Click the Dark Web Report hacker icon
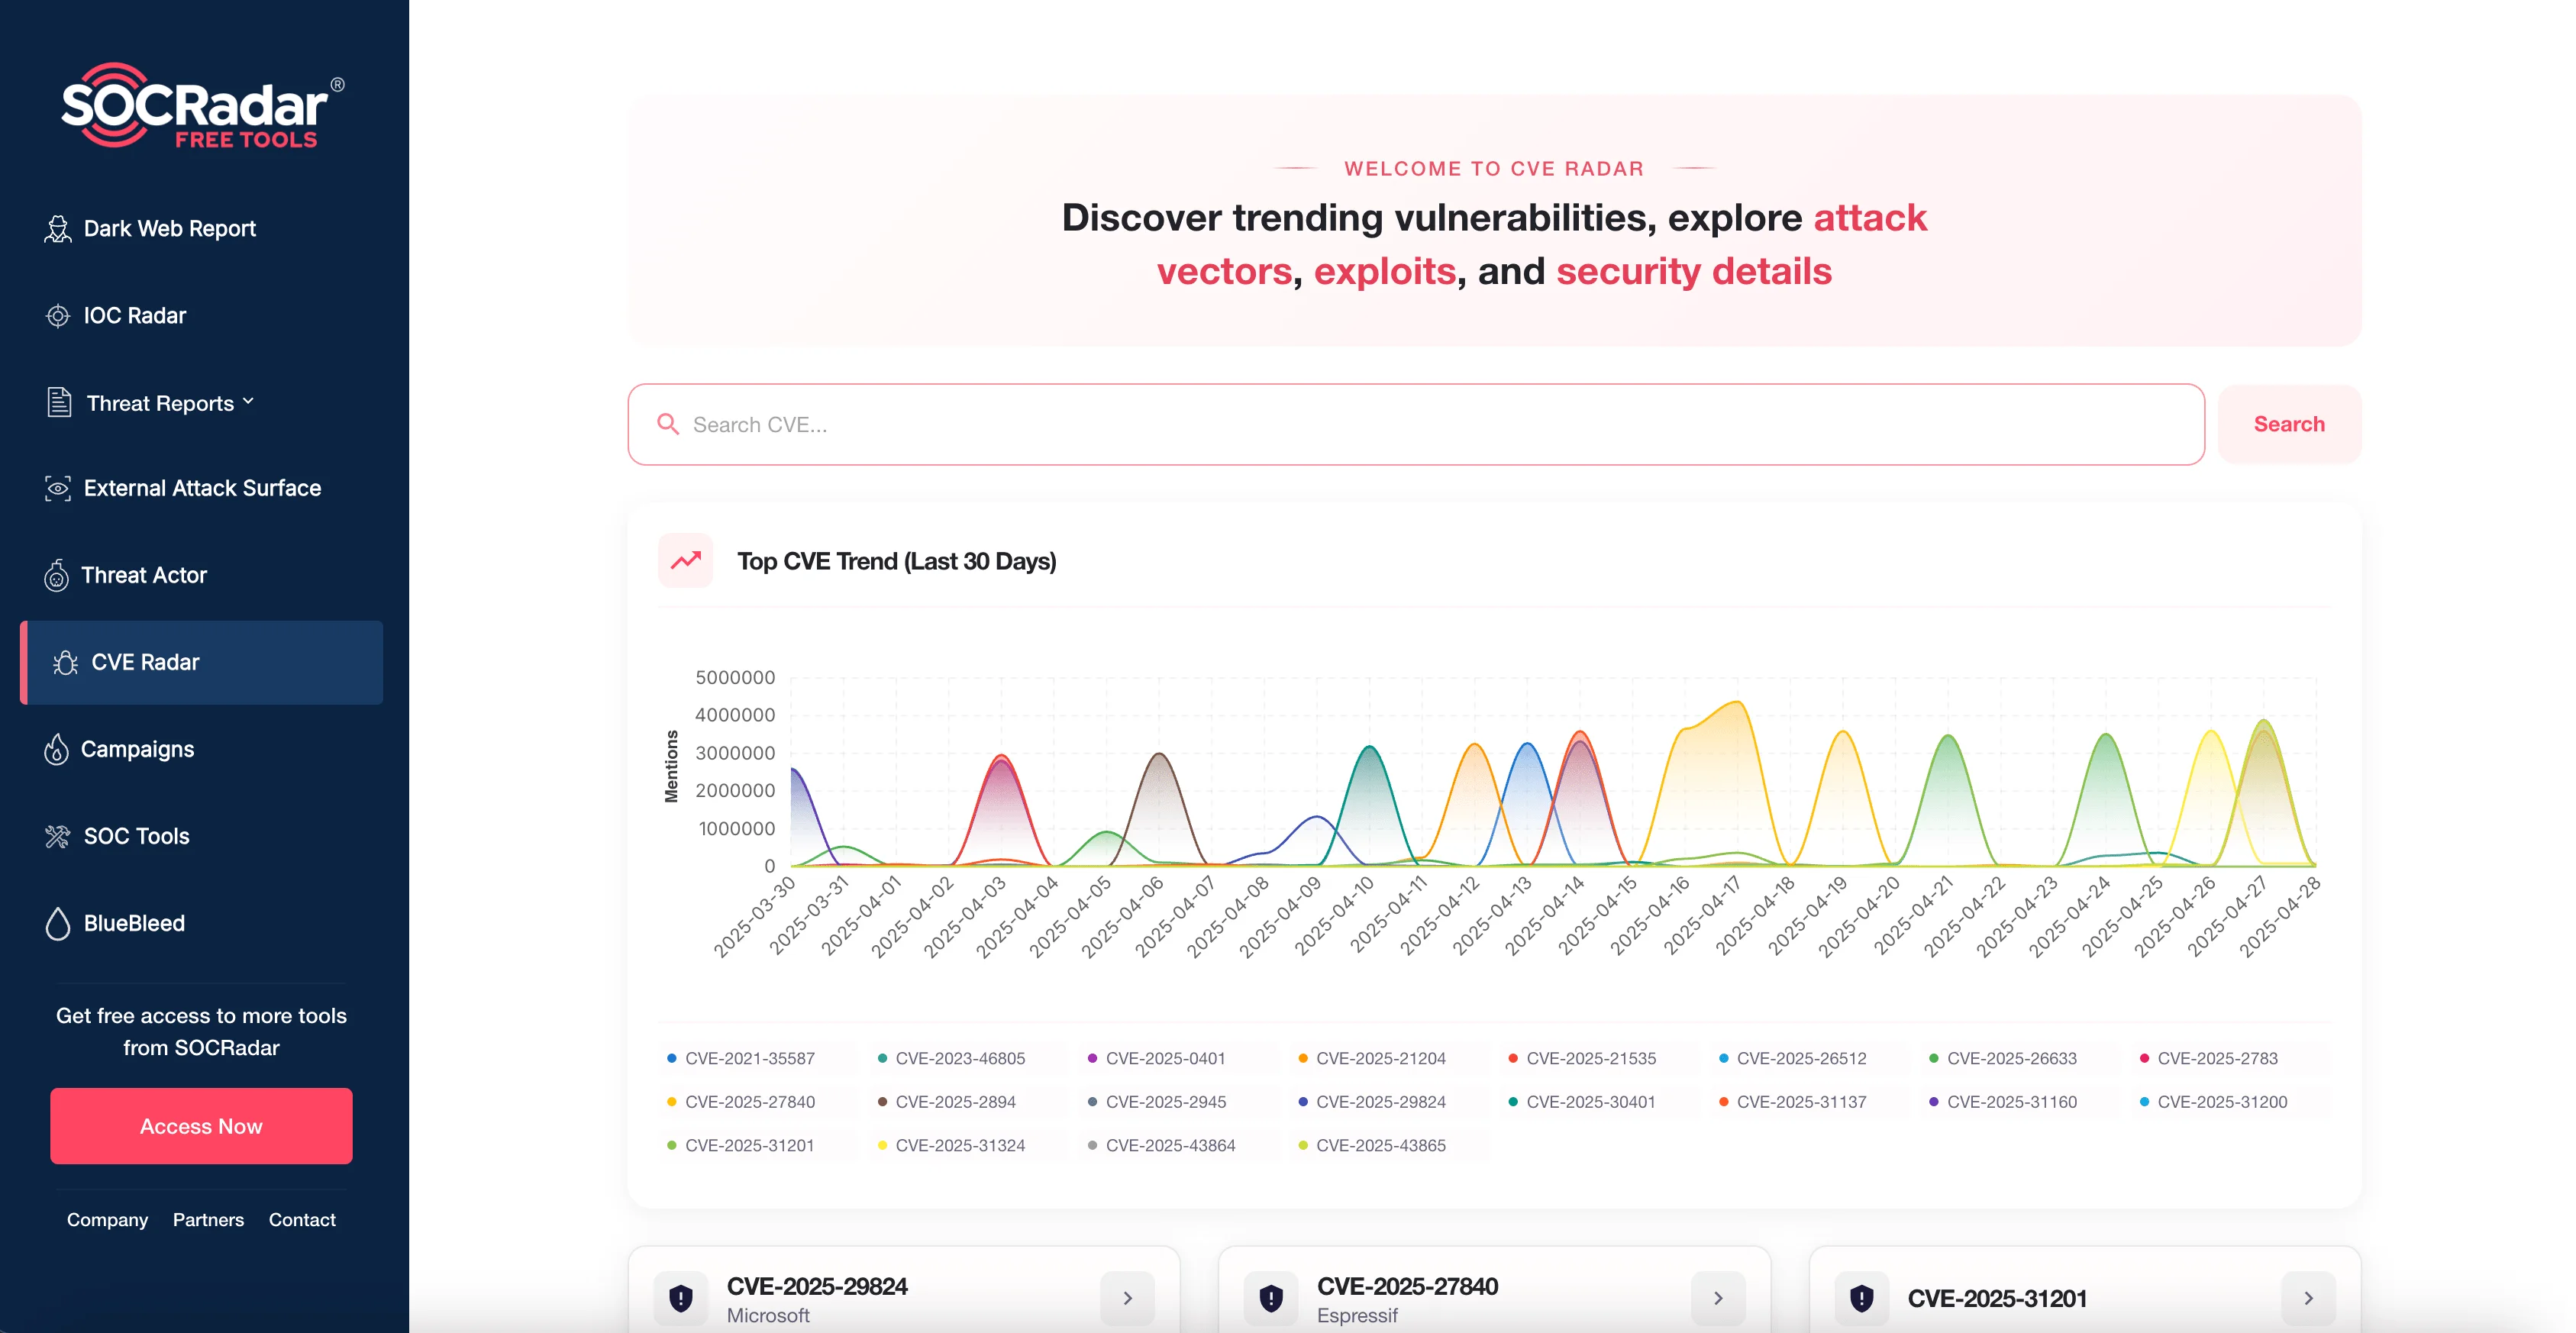Screen dimensions: 2576x1333 (58, 229)
